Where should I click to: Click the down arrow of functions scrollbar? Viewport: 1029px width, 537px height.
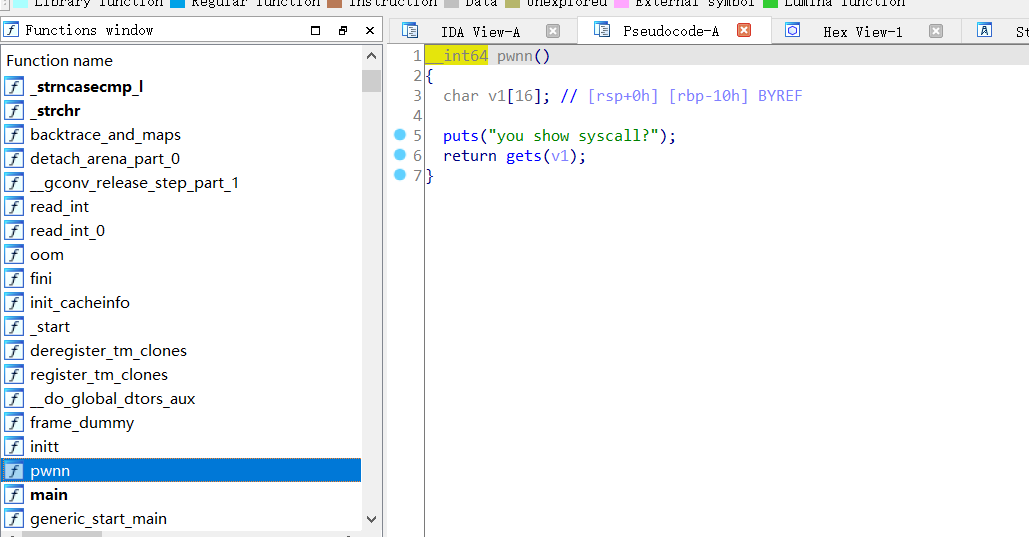coord(371,519)
